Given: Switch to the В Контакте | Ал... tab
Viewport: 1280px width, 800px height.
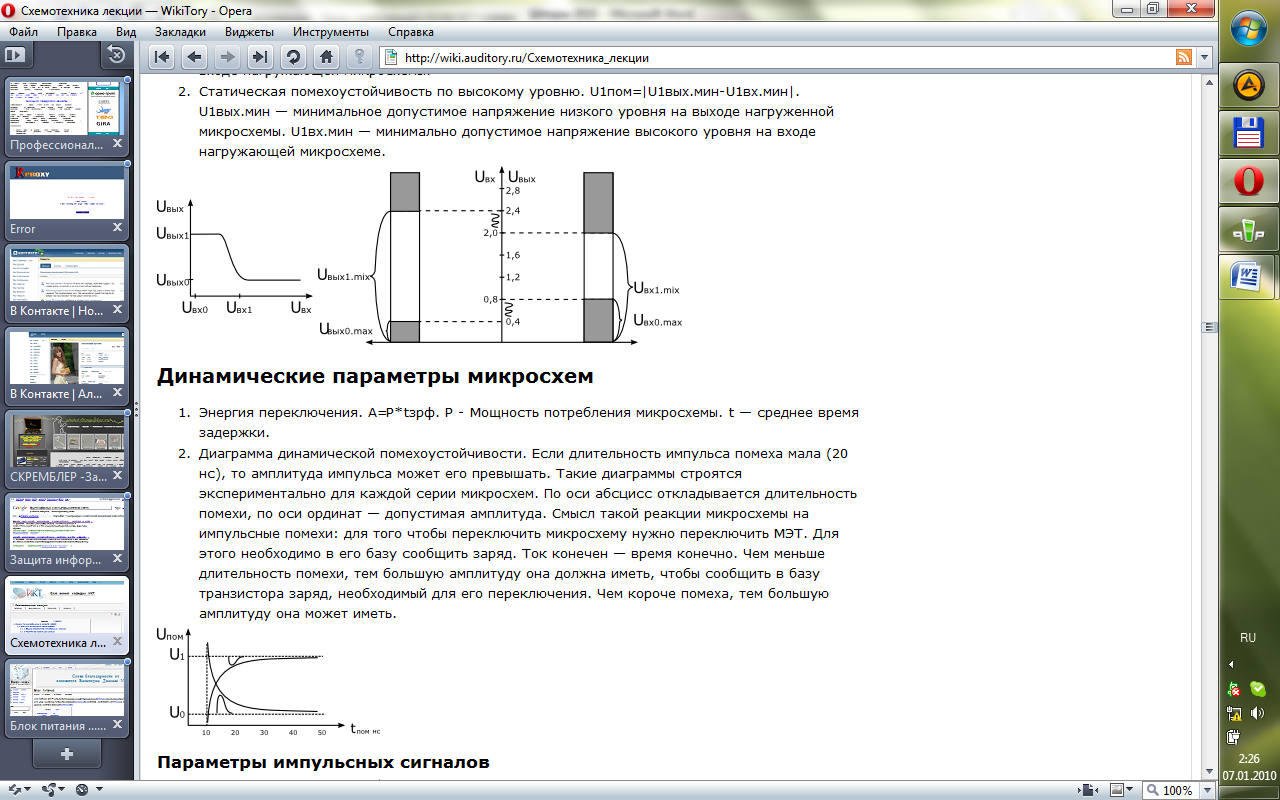Looking at the screenshot, I should point(66,365).
